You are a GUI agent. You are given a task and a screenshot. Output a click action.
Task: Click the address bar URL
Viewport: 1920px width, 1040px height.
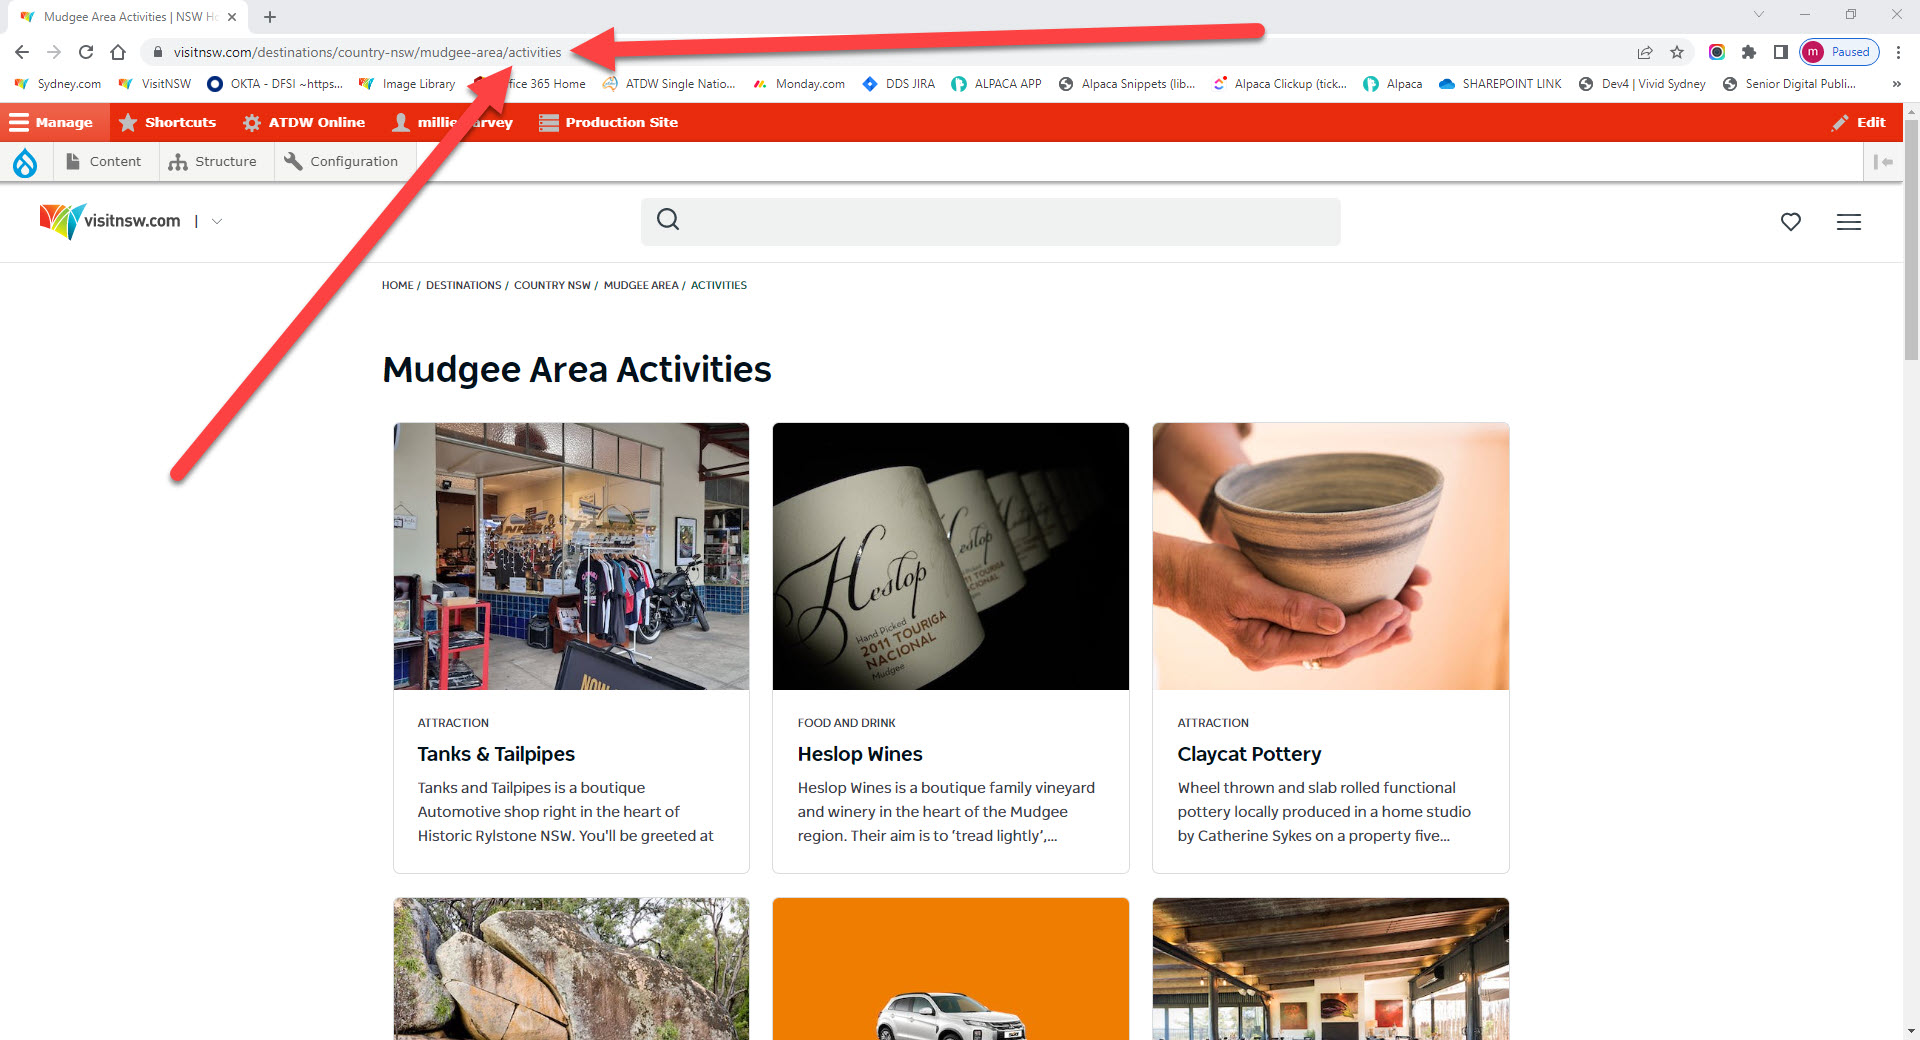click(367, 52)
